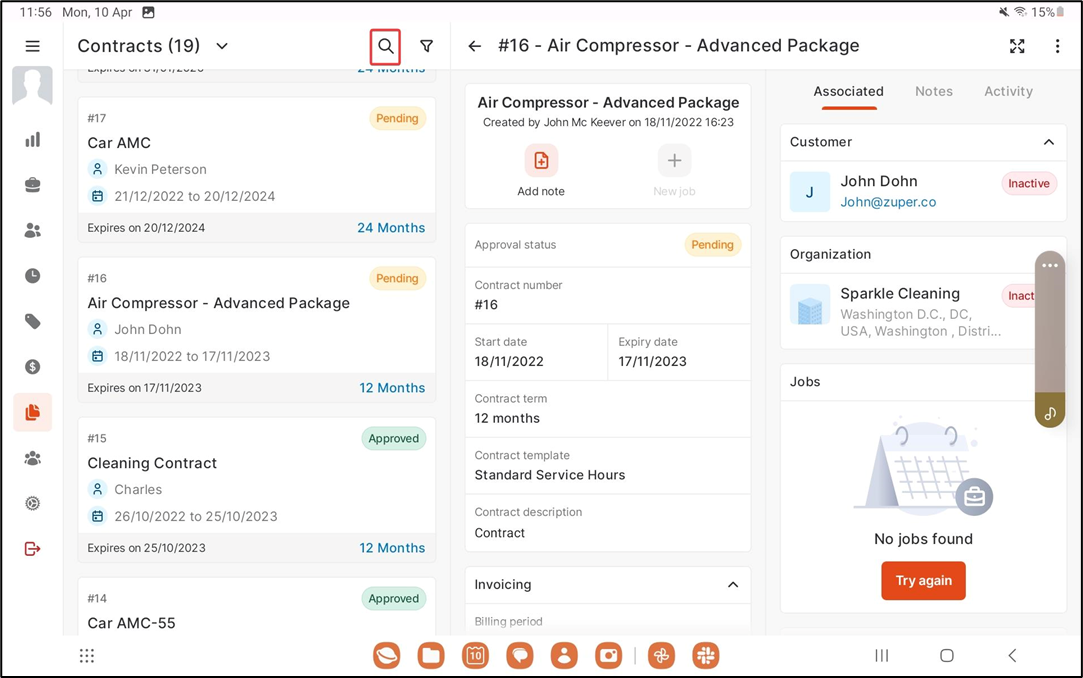Open the contracts search icon
This screenshot has width=1083, height=678.
pyautogui.click(x=385, y=46)
